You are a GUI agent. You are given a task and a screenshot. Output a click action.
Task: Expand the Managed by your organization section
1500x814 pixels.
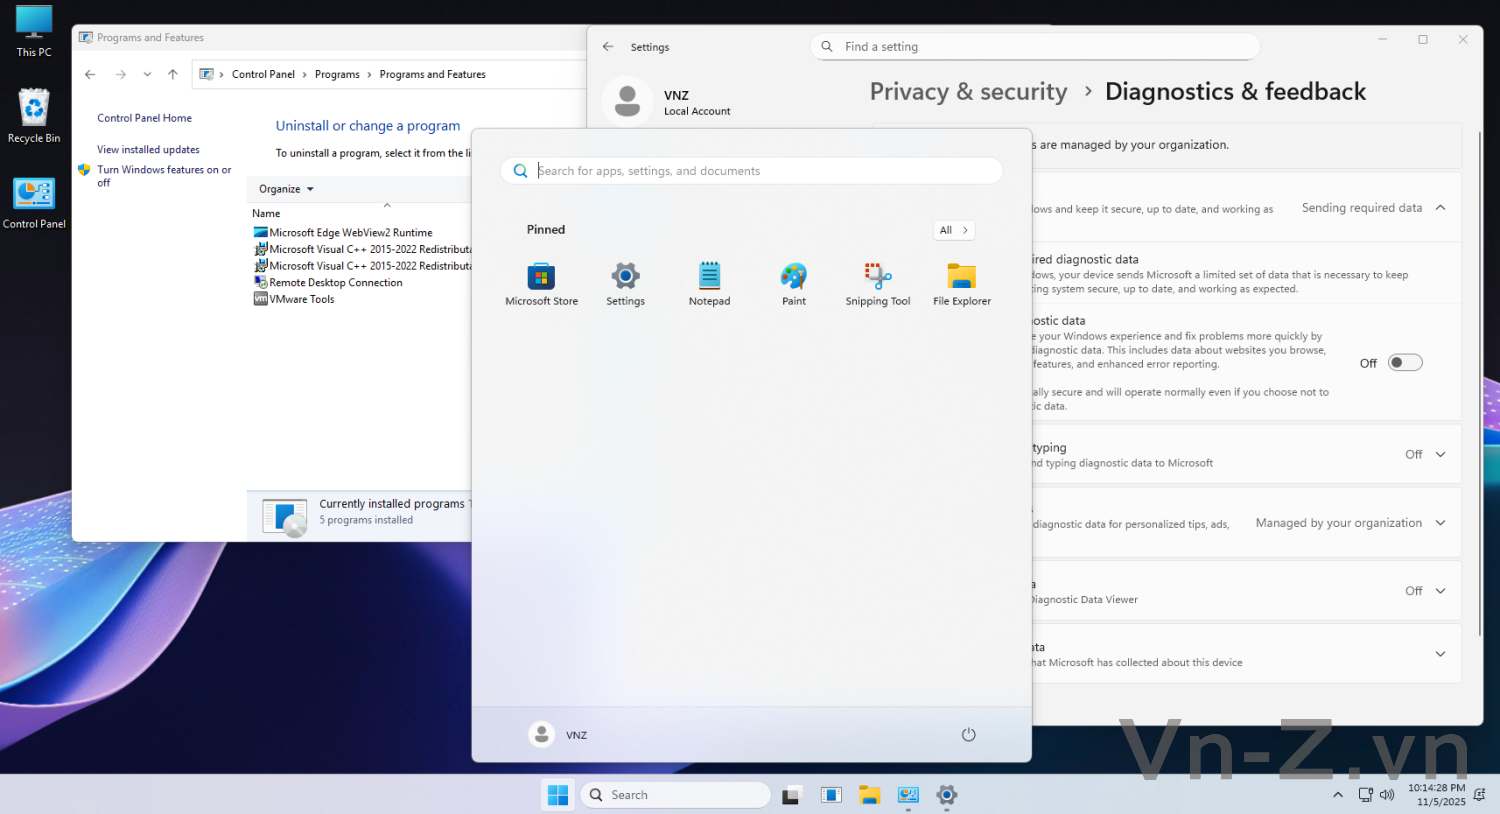1440,523
